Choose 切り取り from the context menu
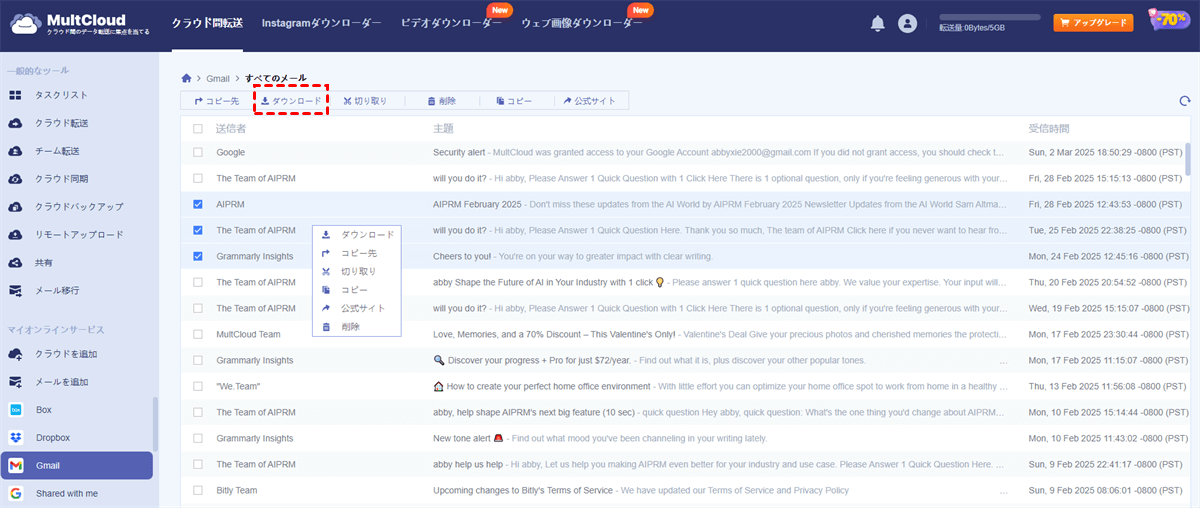1200x508 pixels. [357, 271]
